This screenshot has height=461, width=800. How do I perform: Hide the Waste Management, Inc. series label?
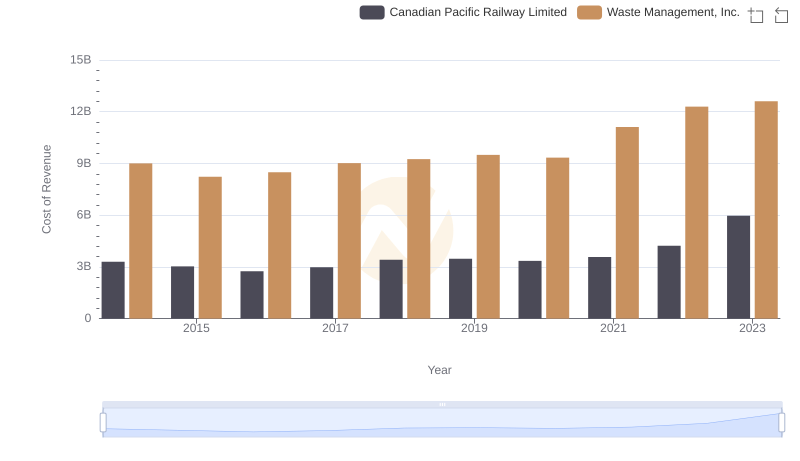point(673,12)
